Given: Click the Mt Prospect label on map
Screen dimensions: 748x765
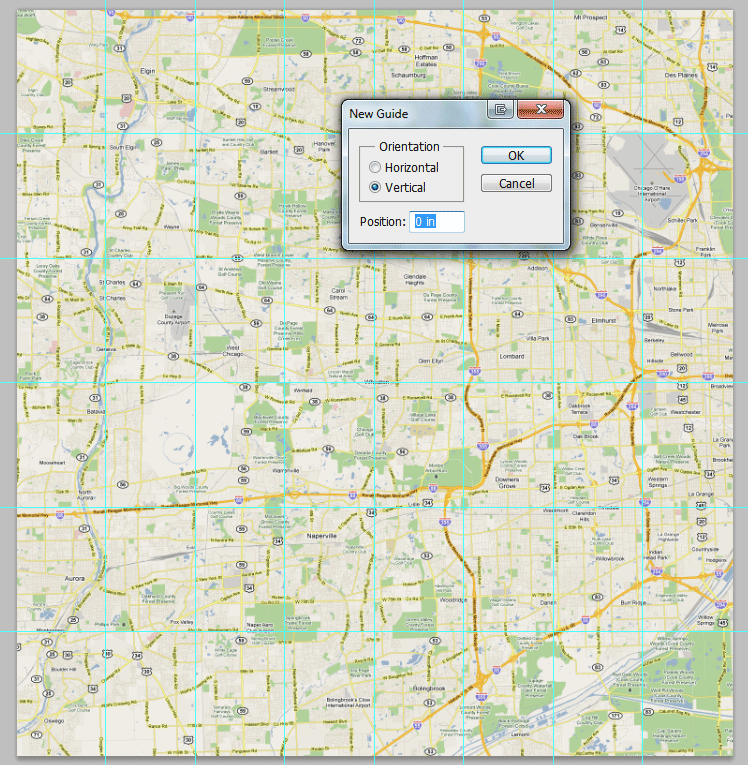Looking at the screenshot, I should 591,17.
